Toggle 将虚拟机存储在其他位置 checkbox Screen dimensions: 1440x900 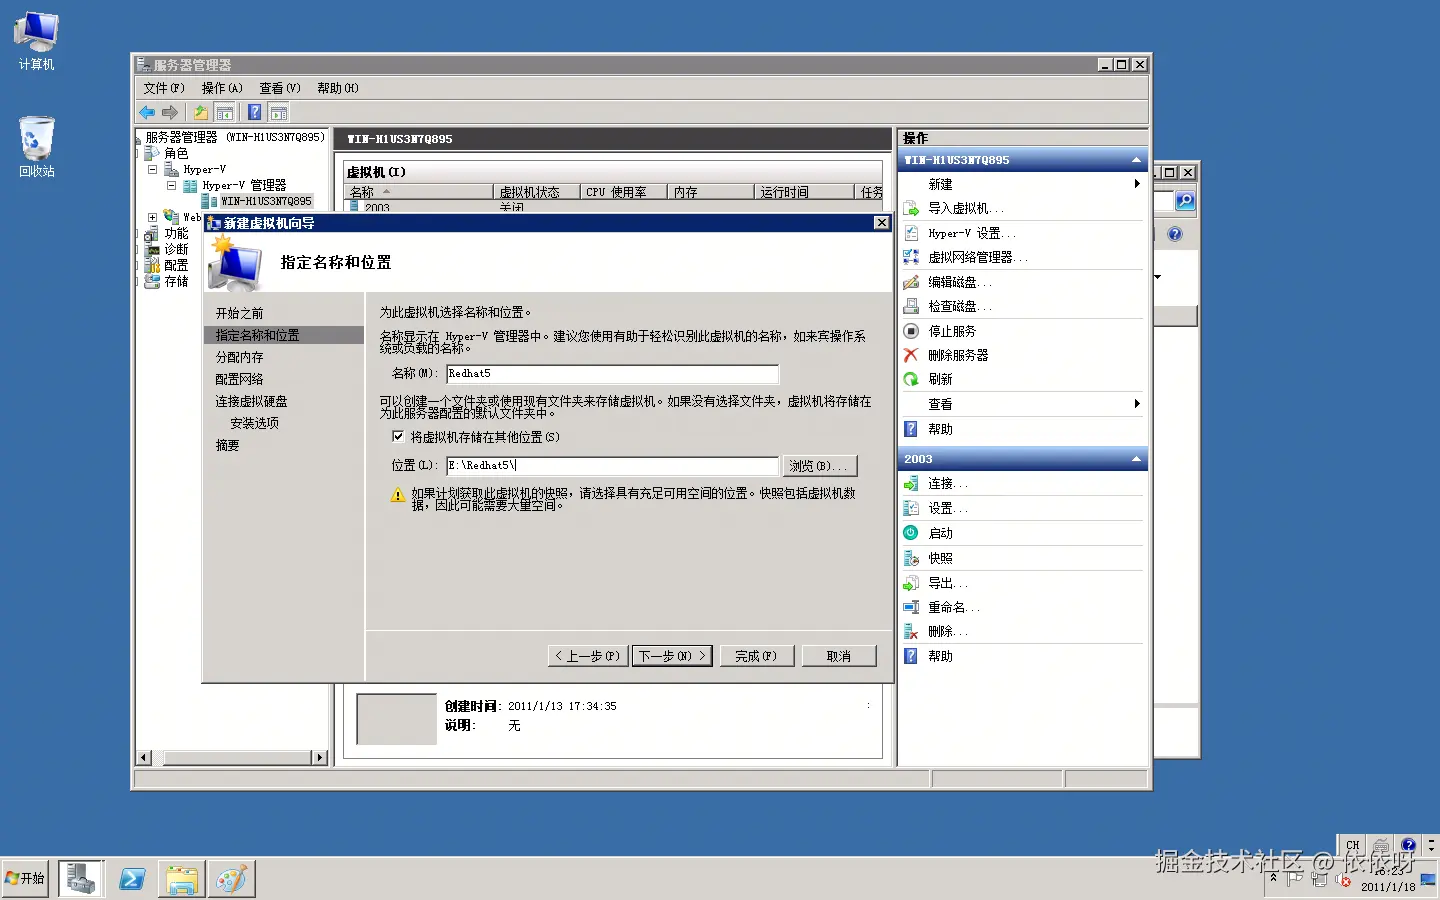coord(398,437)
